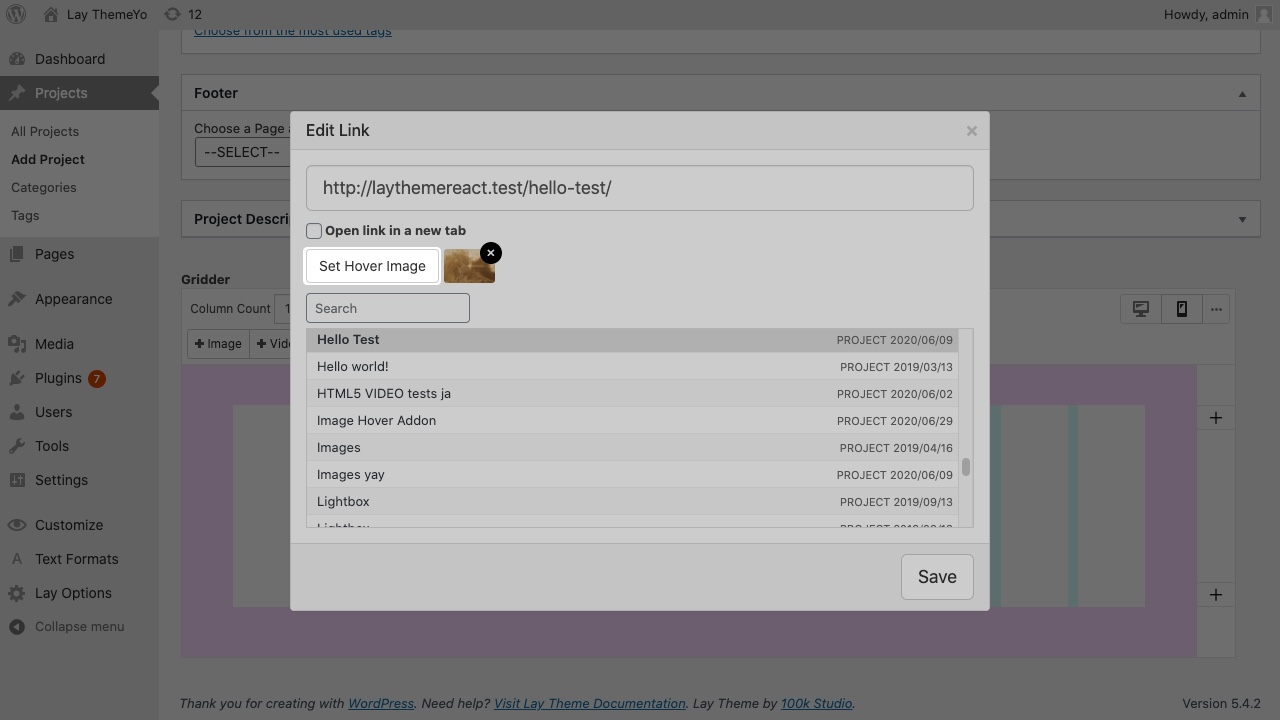
Task: Click the link list scrollbar thumb
Action: click(x=966, y=467)
